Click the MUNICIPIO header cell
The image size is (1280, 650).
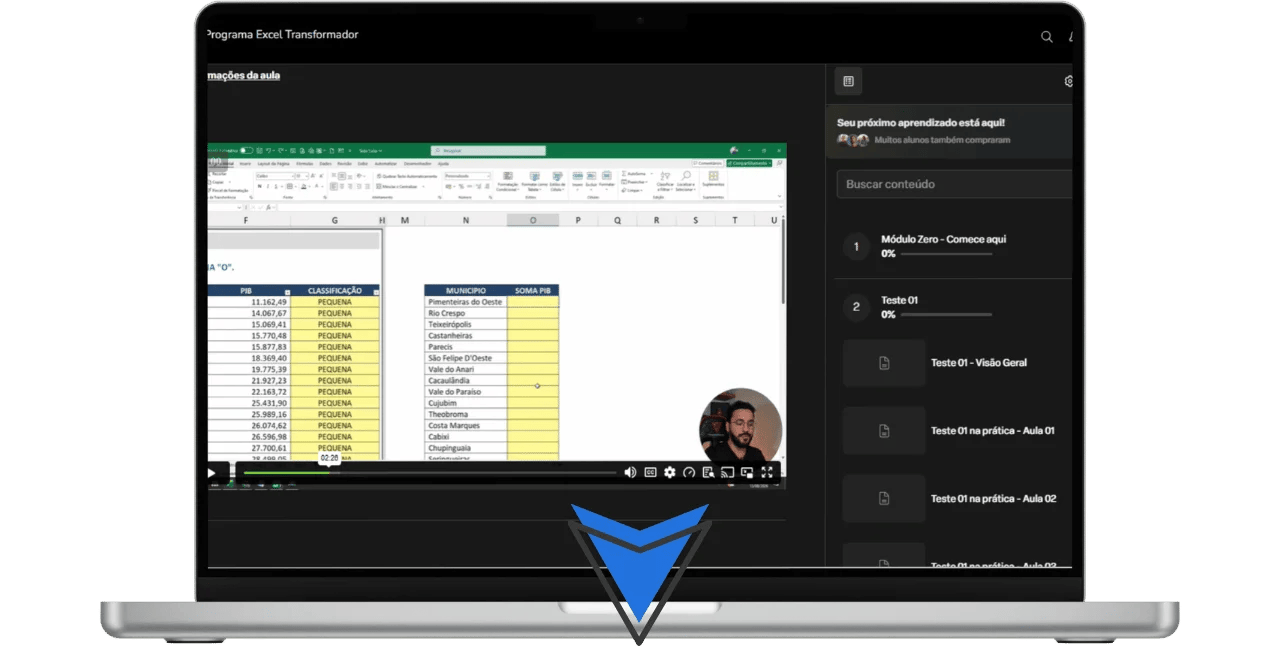(465, 290)
